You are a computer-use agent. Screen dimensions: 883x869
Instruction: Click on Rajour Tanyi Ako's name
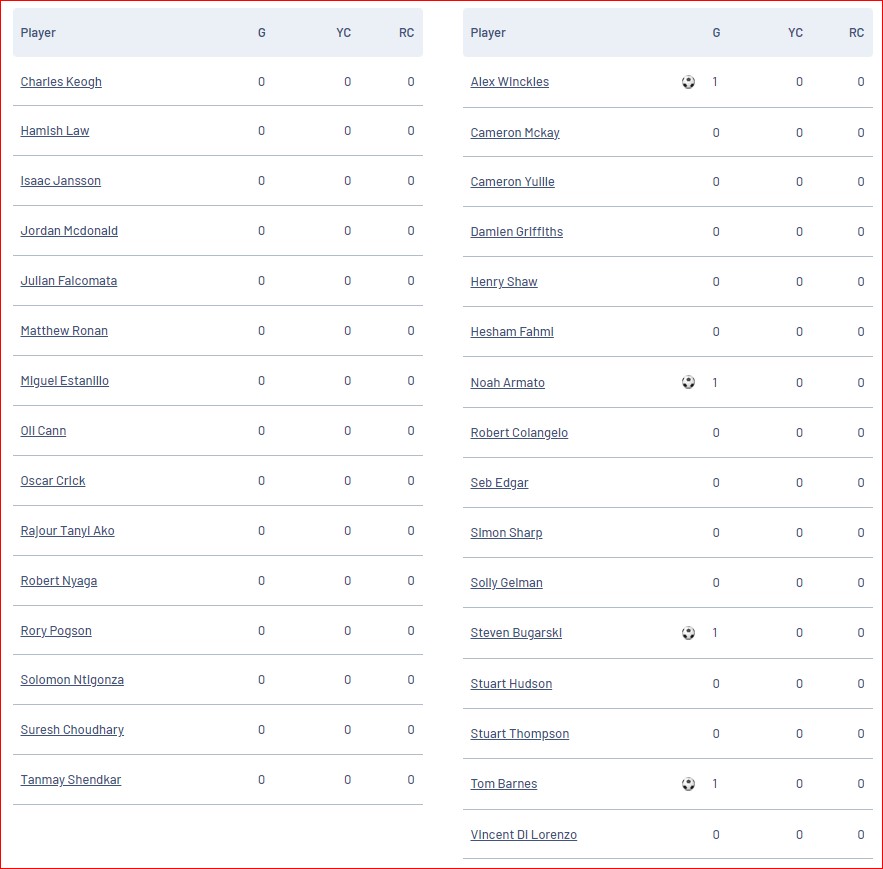click(67, 531)
